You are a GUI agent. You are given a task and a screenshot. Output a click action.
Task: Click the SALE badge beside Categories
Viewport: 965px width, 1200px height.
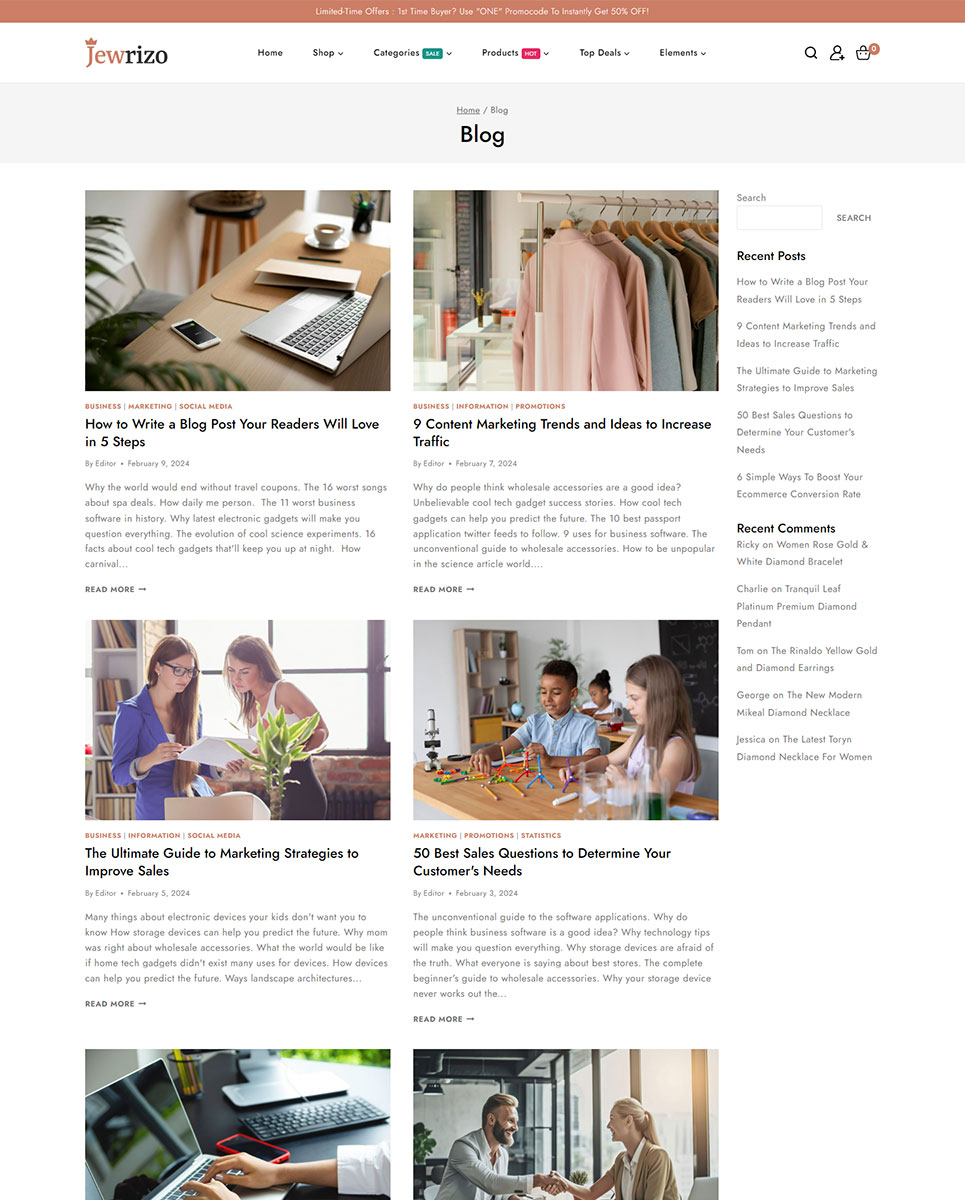(x=433, y=53)
